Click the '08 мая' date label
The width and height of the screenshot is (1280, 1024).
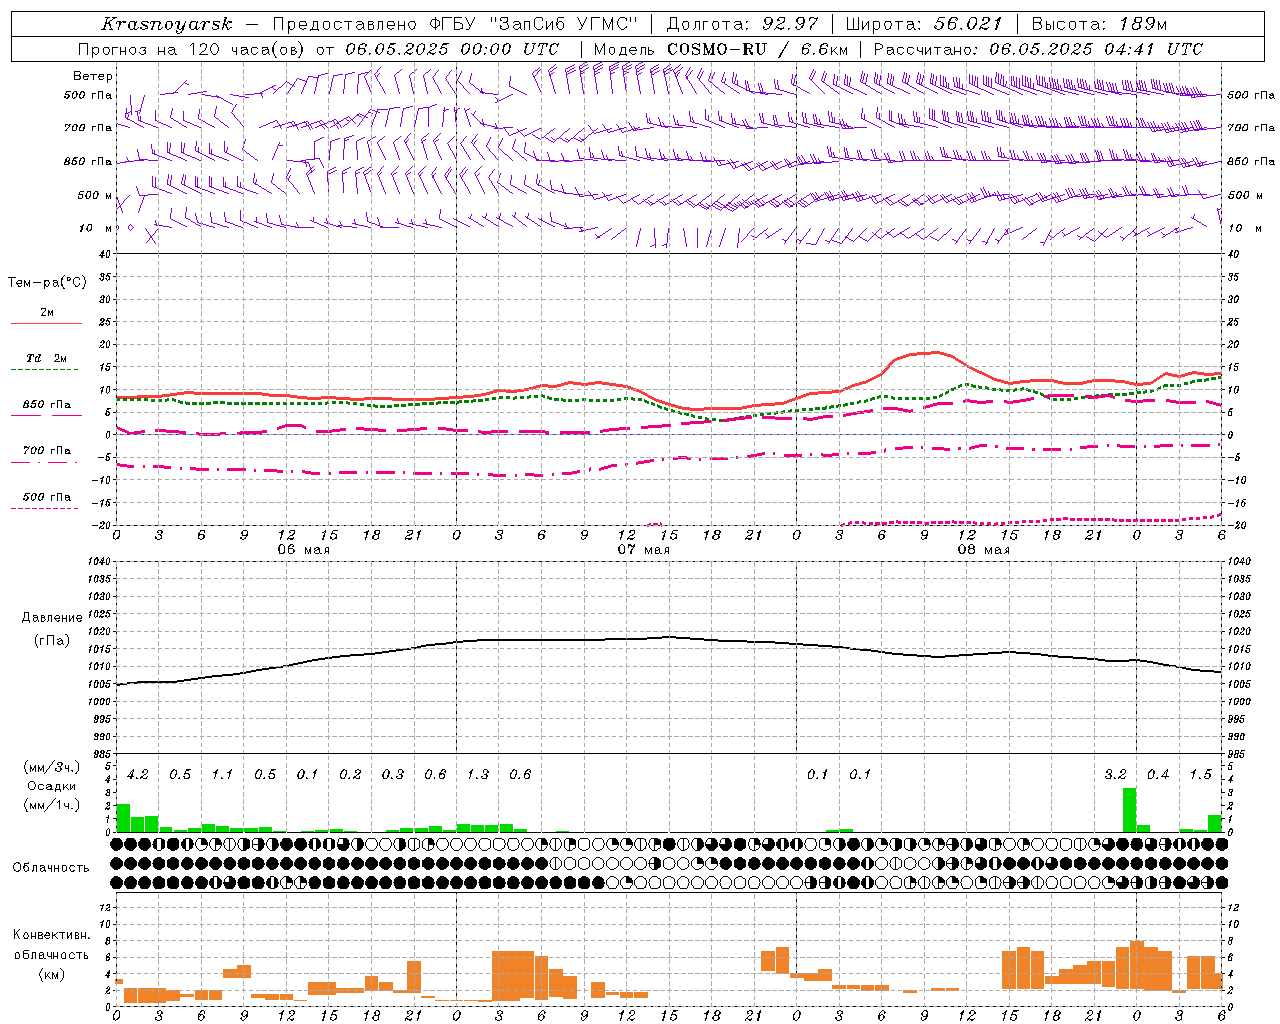pos(983,550)
